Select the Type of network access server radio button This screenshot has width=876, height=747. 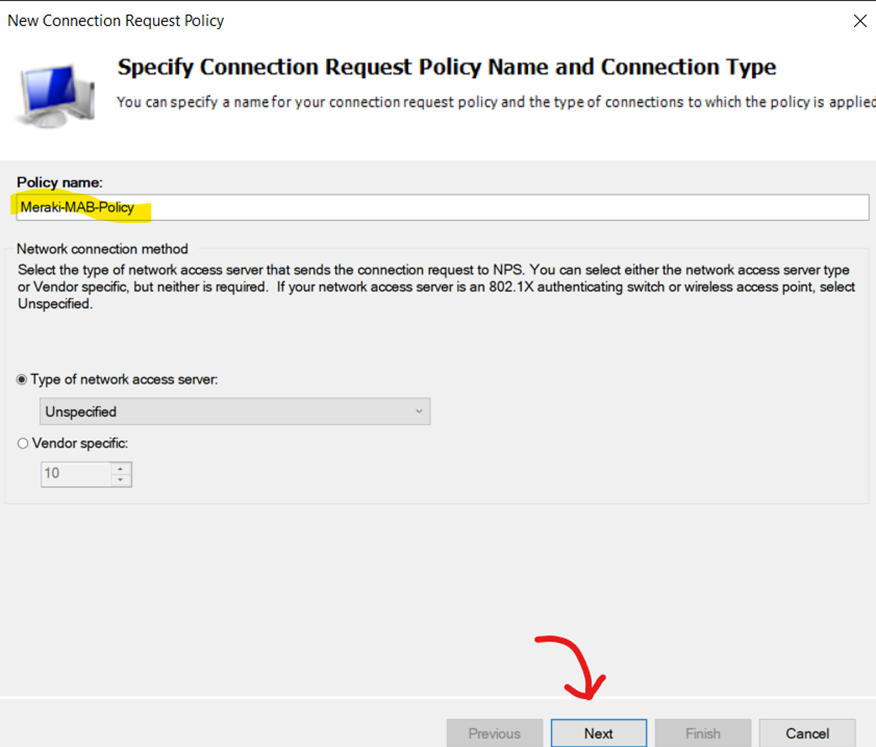click(22, 380)
